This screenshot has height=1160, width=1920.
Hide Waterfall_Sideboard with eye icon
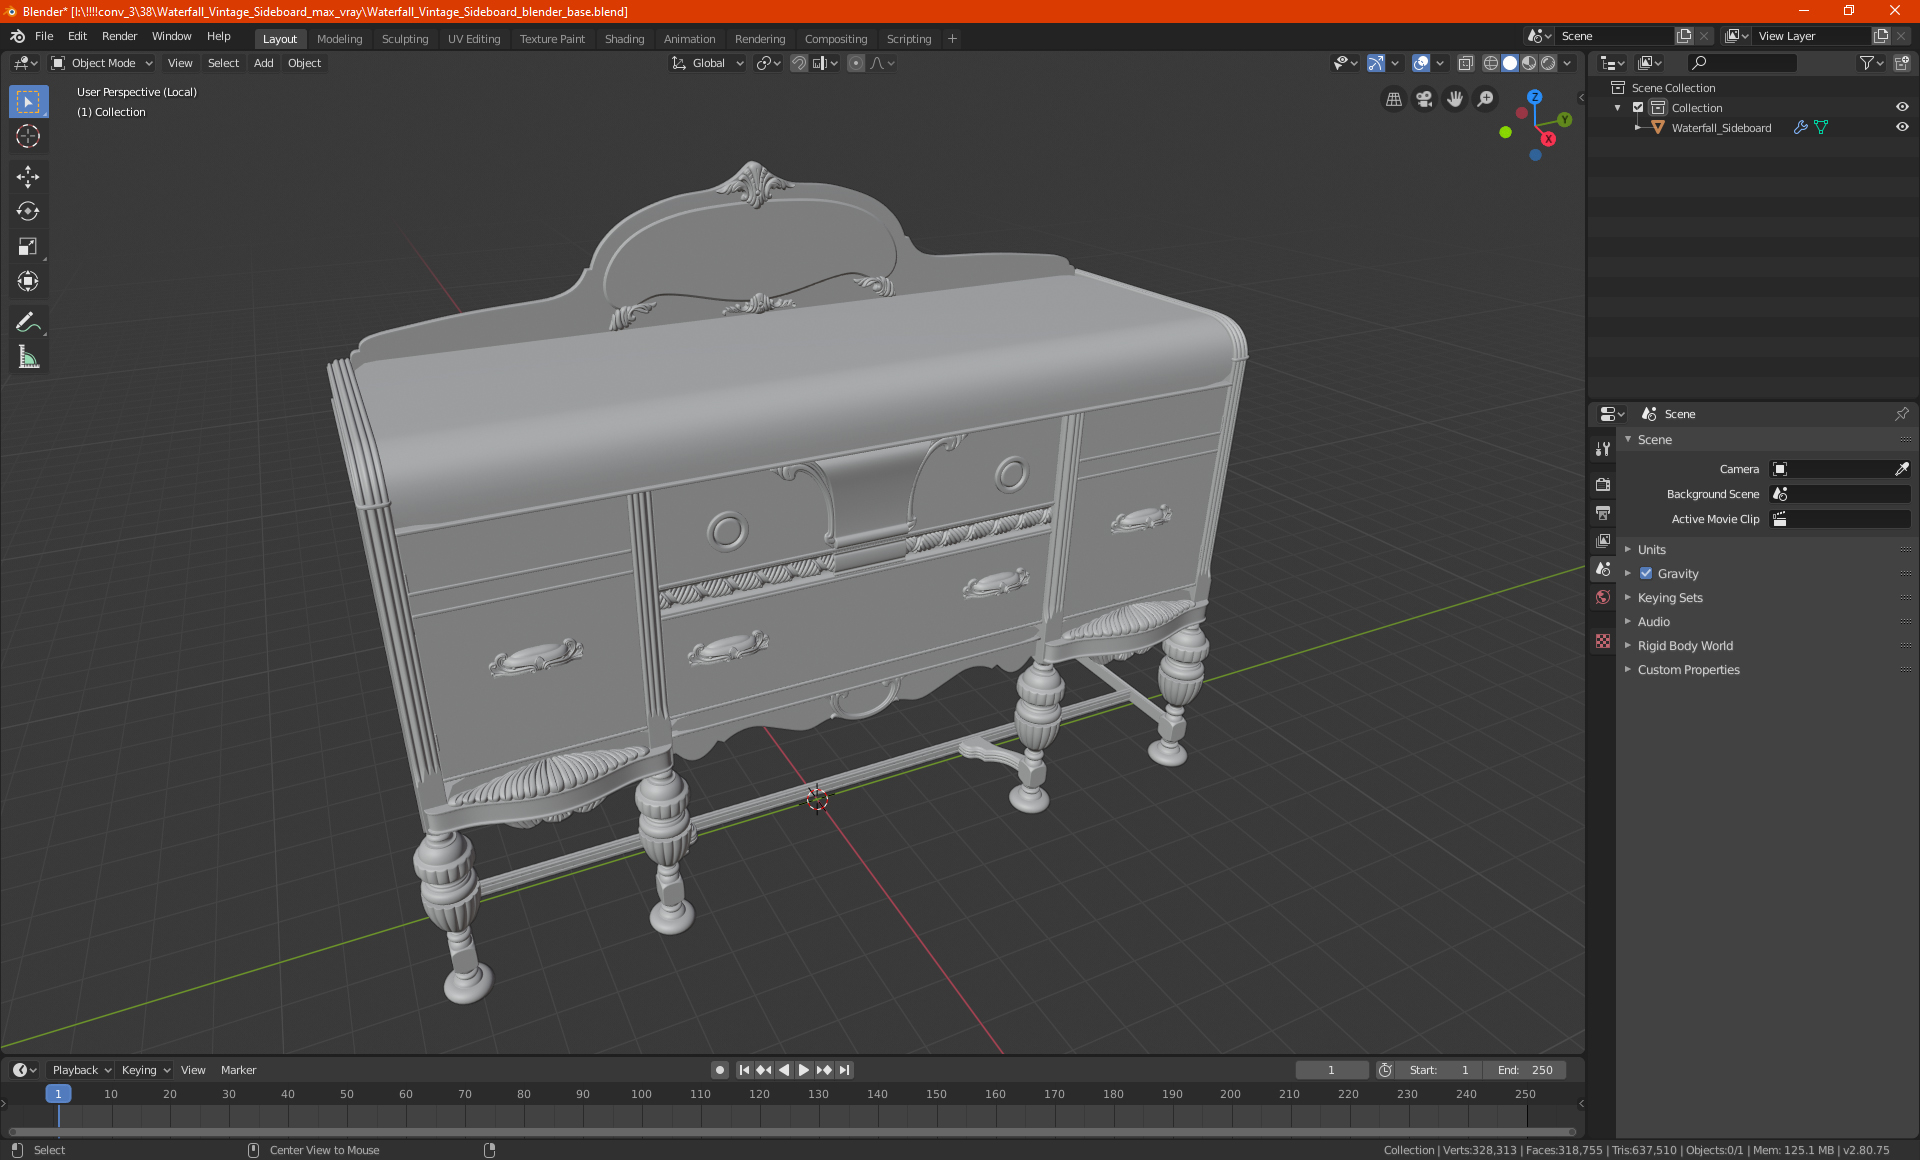[1902, 128]
